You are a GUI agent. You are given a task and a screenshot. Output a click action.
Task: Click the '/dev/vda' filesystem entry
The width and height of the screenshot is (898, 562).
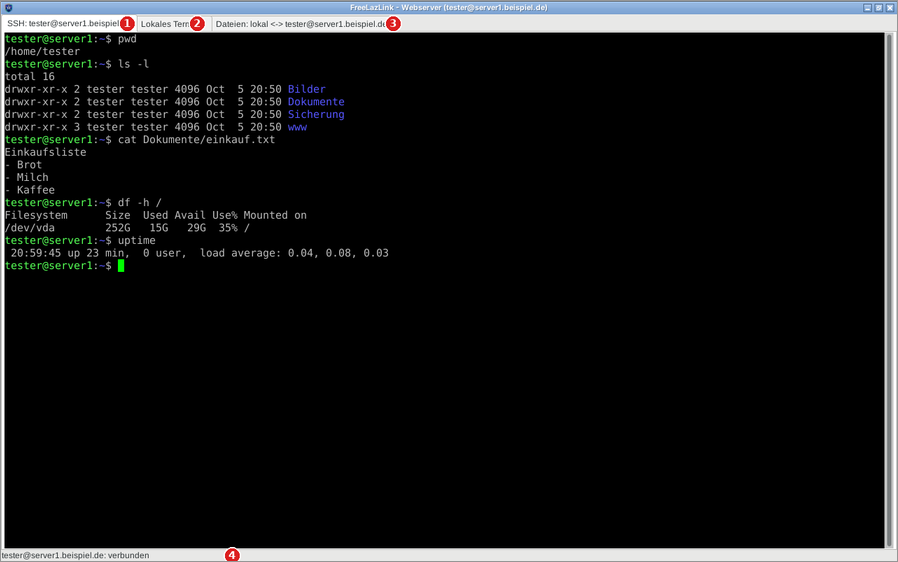point(30,227)
